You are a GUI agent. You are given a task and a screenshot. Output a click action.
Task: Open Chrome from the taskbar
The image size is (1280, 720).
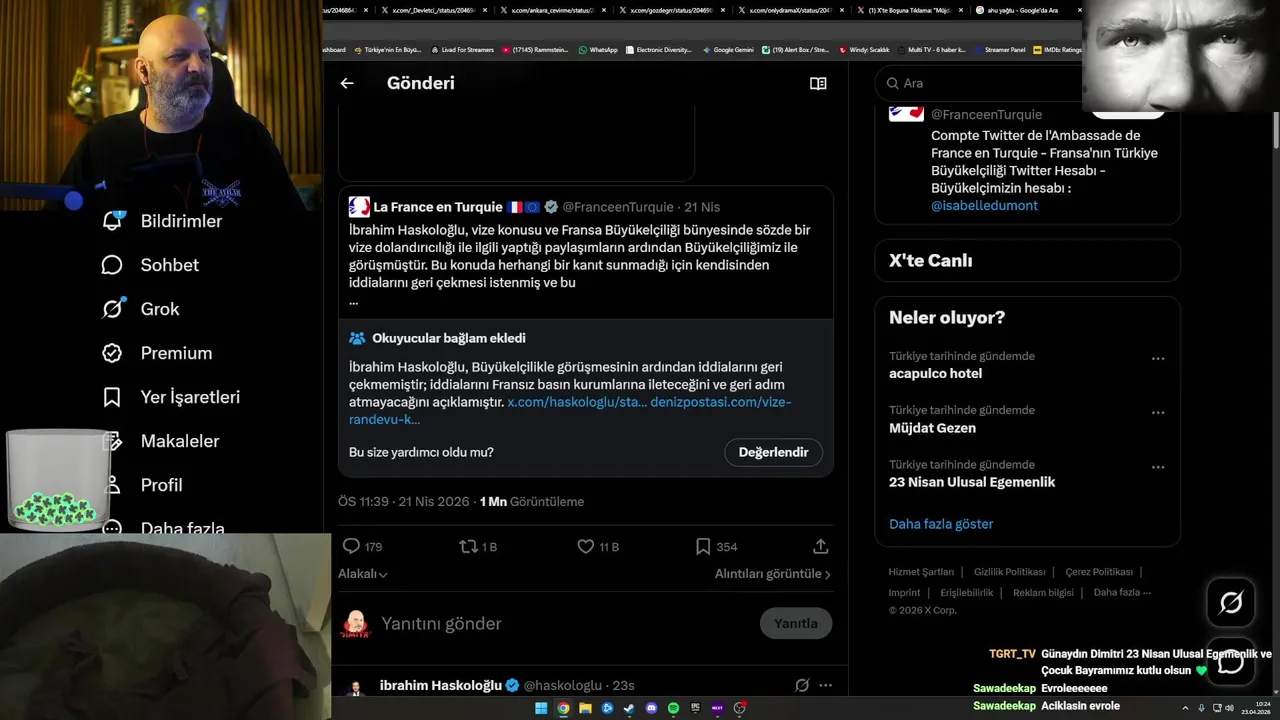click(x=563, y=708)
